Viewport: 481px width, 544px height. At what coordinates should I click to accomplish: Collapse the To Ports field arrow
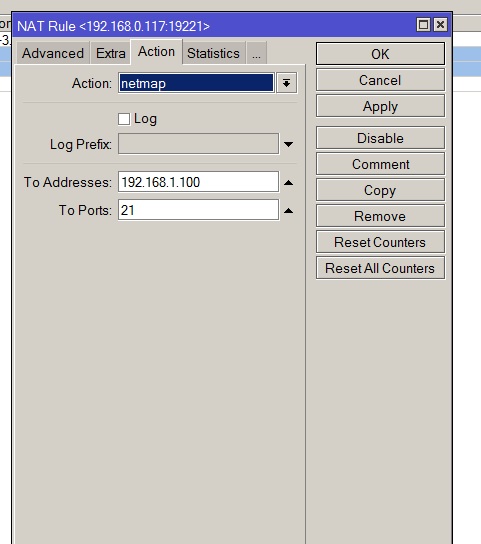point(288,211)
